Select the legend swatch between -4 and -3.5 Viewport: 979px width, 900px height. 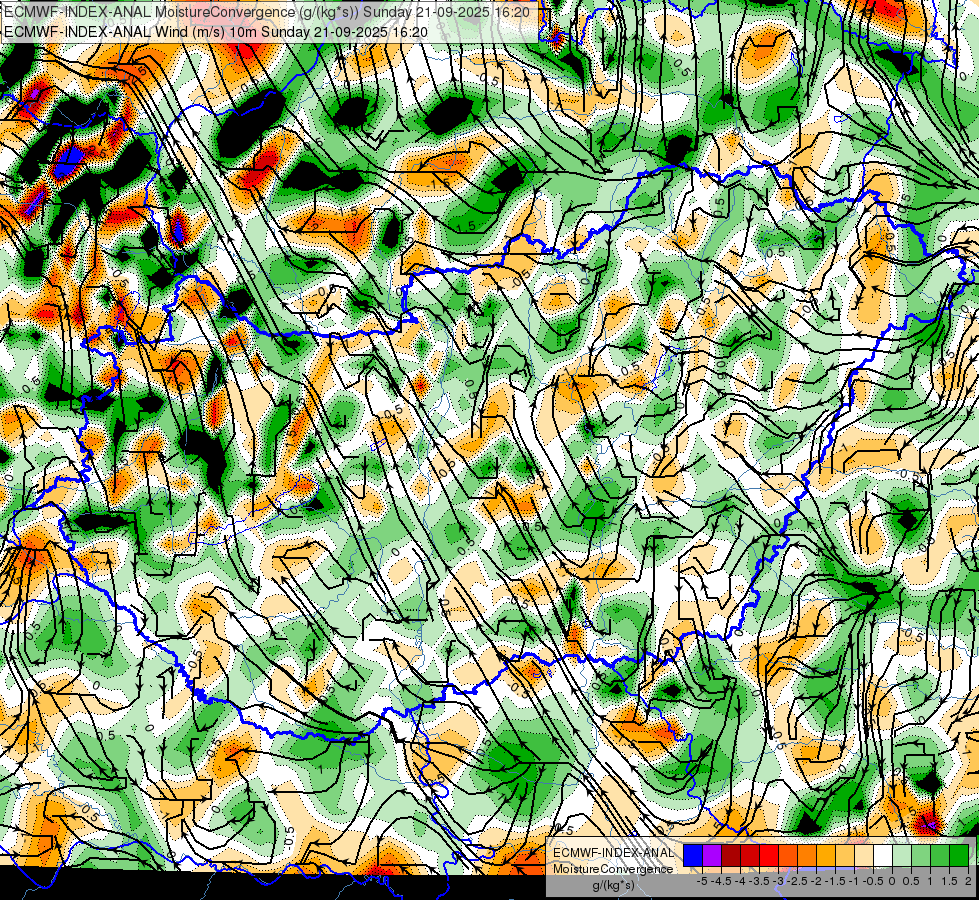750,856
